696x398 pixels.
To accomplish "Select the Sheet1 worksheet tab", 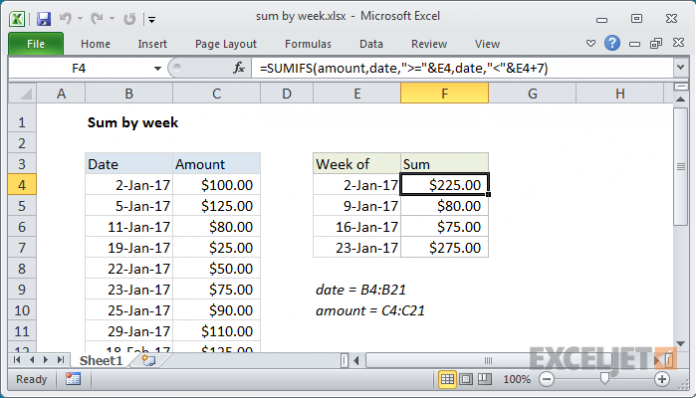I will (x=101, y=360).
